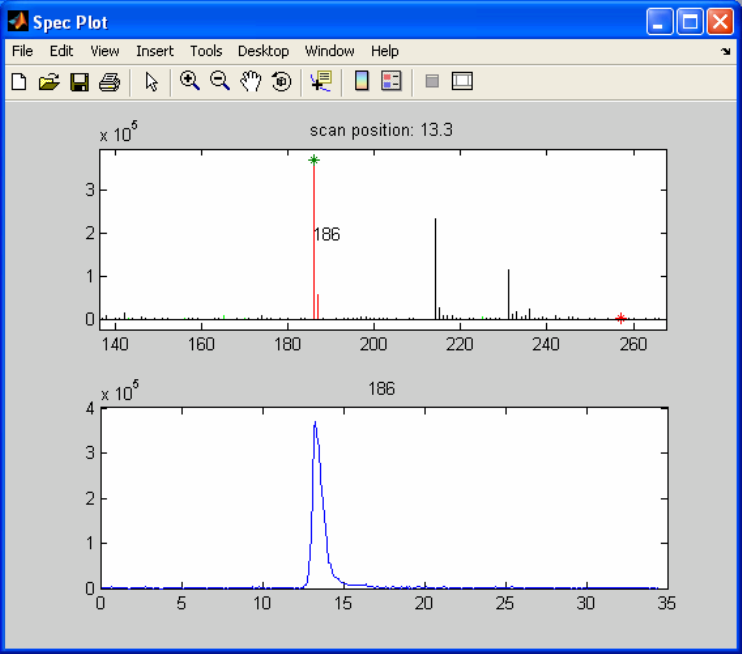
Task: Print the figure using the printer icon
Action: tap(109, 82)
